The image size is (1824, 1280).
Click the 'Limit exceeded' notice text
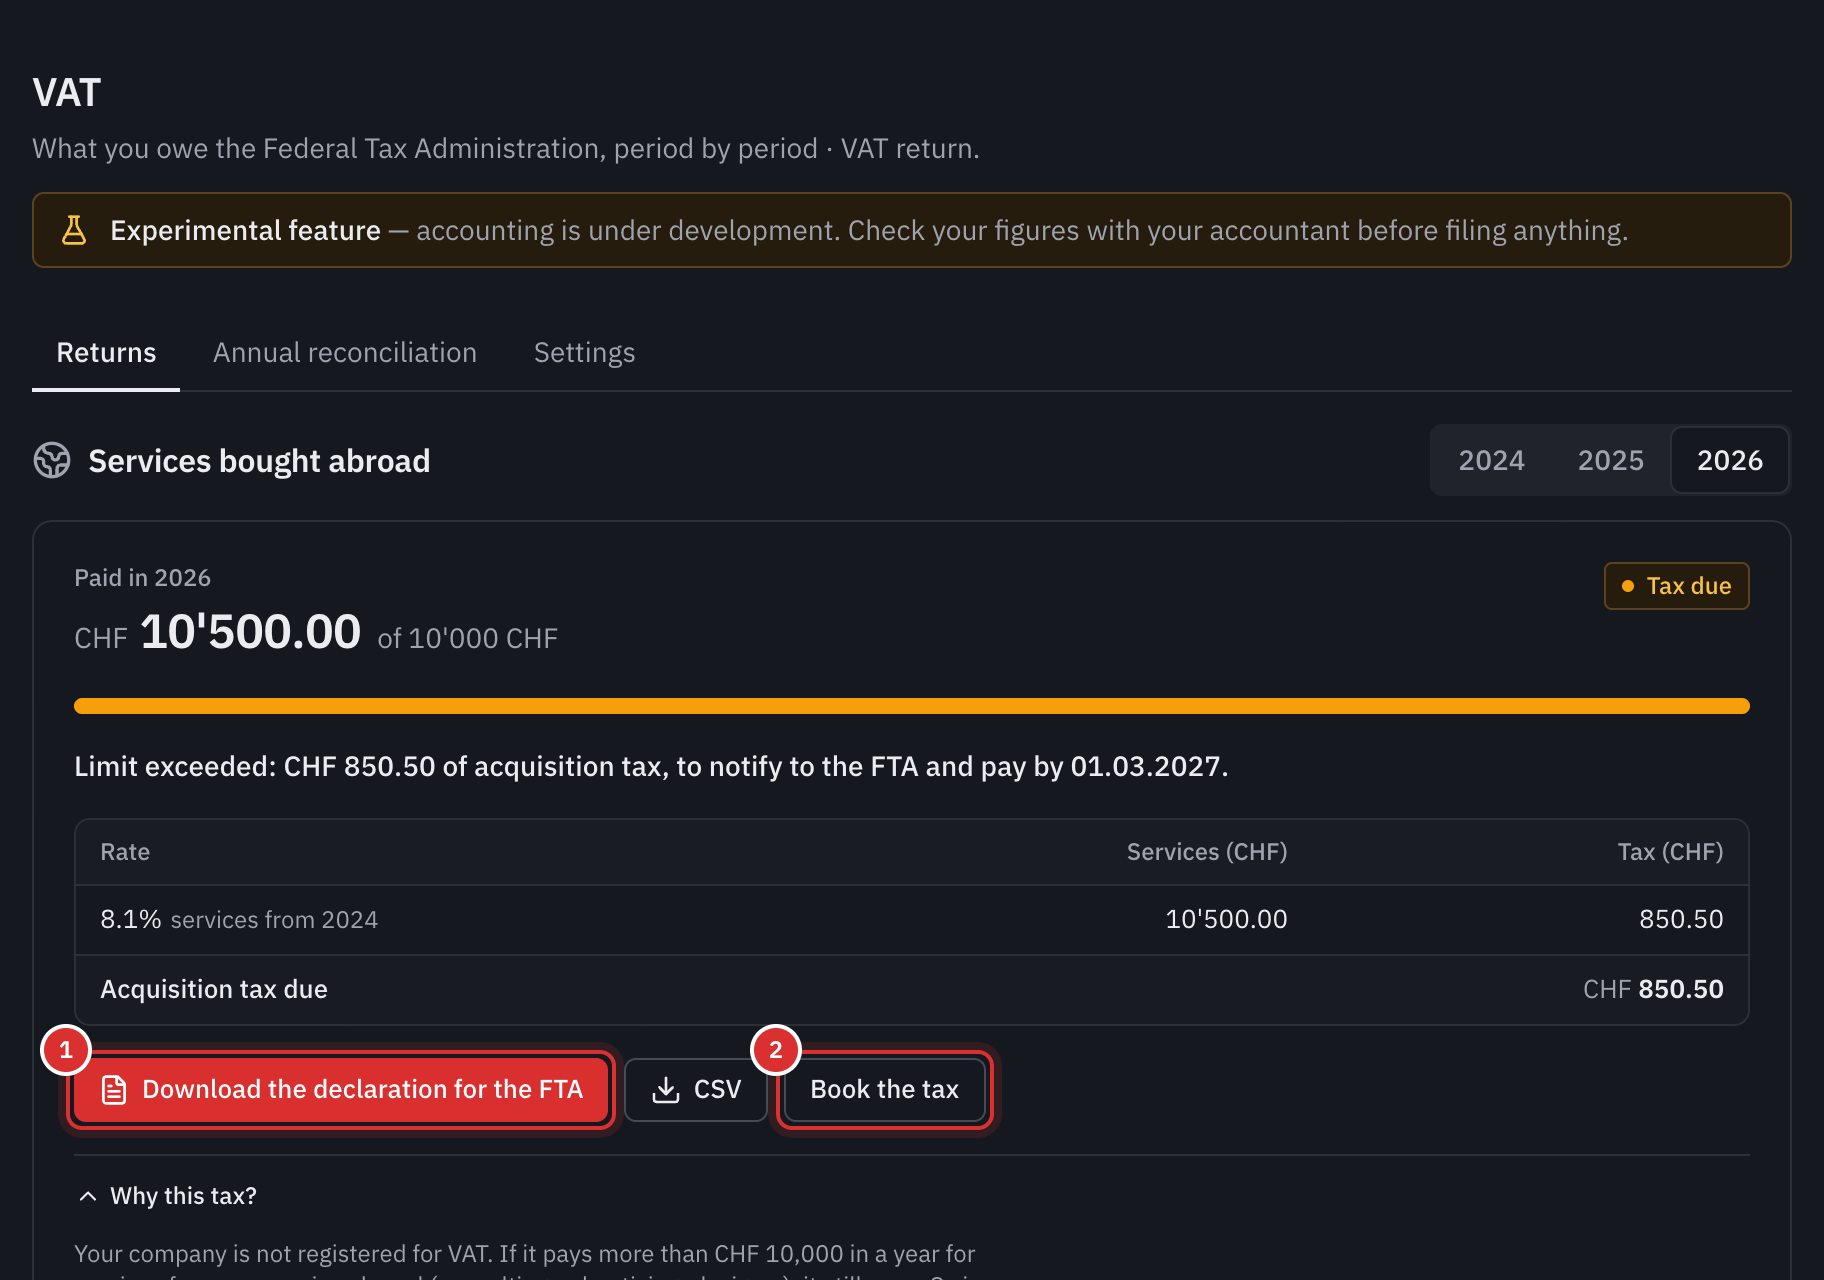(651, 767)
